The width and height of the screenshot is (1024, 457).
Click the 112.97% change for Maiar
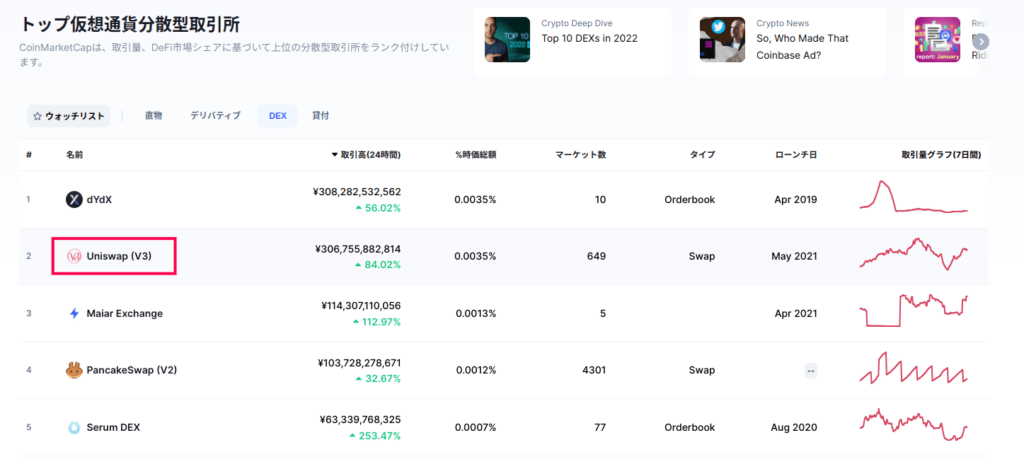[x=376, y=322]
